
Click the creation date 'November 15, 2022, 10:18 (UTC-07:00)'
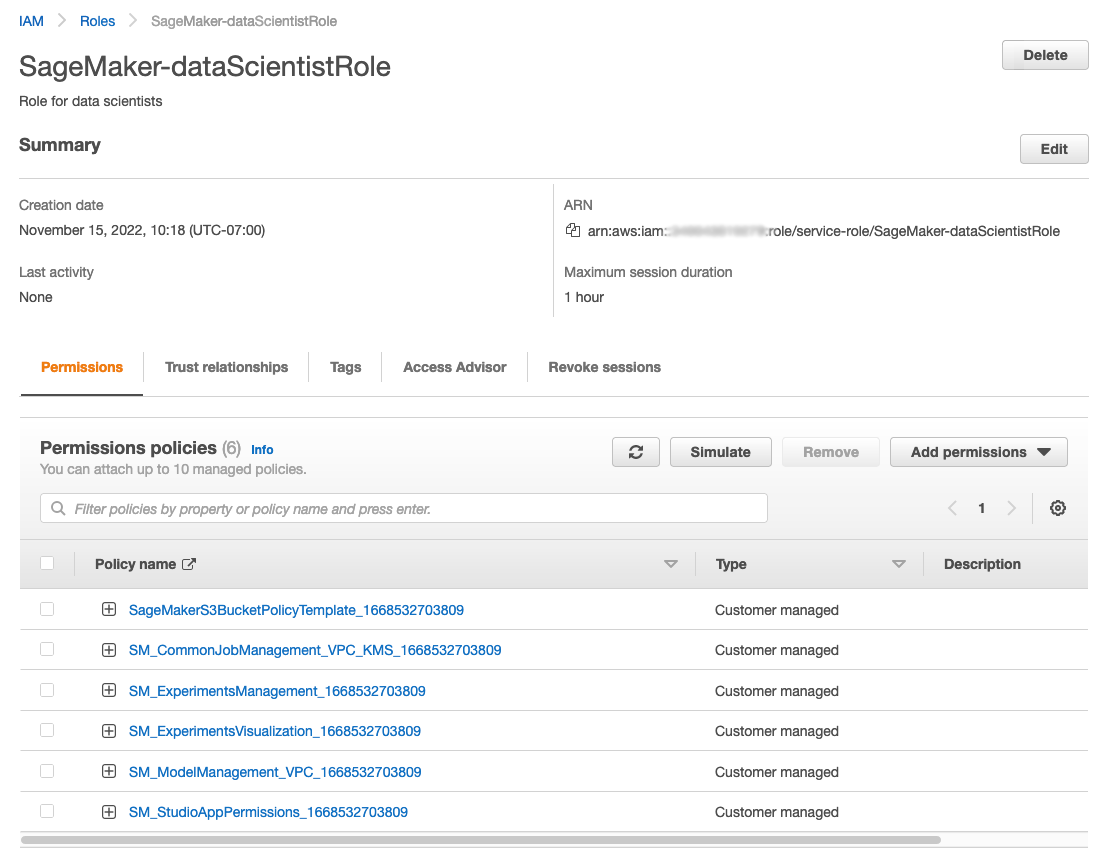pos(142,230)
